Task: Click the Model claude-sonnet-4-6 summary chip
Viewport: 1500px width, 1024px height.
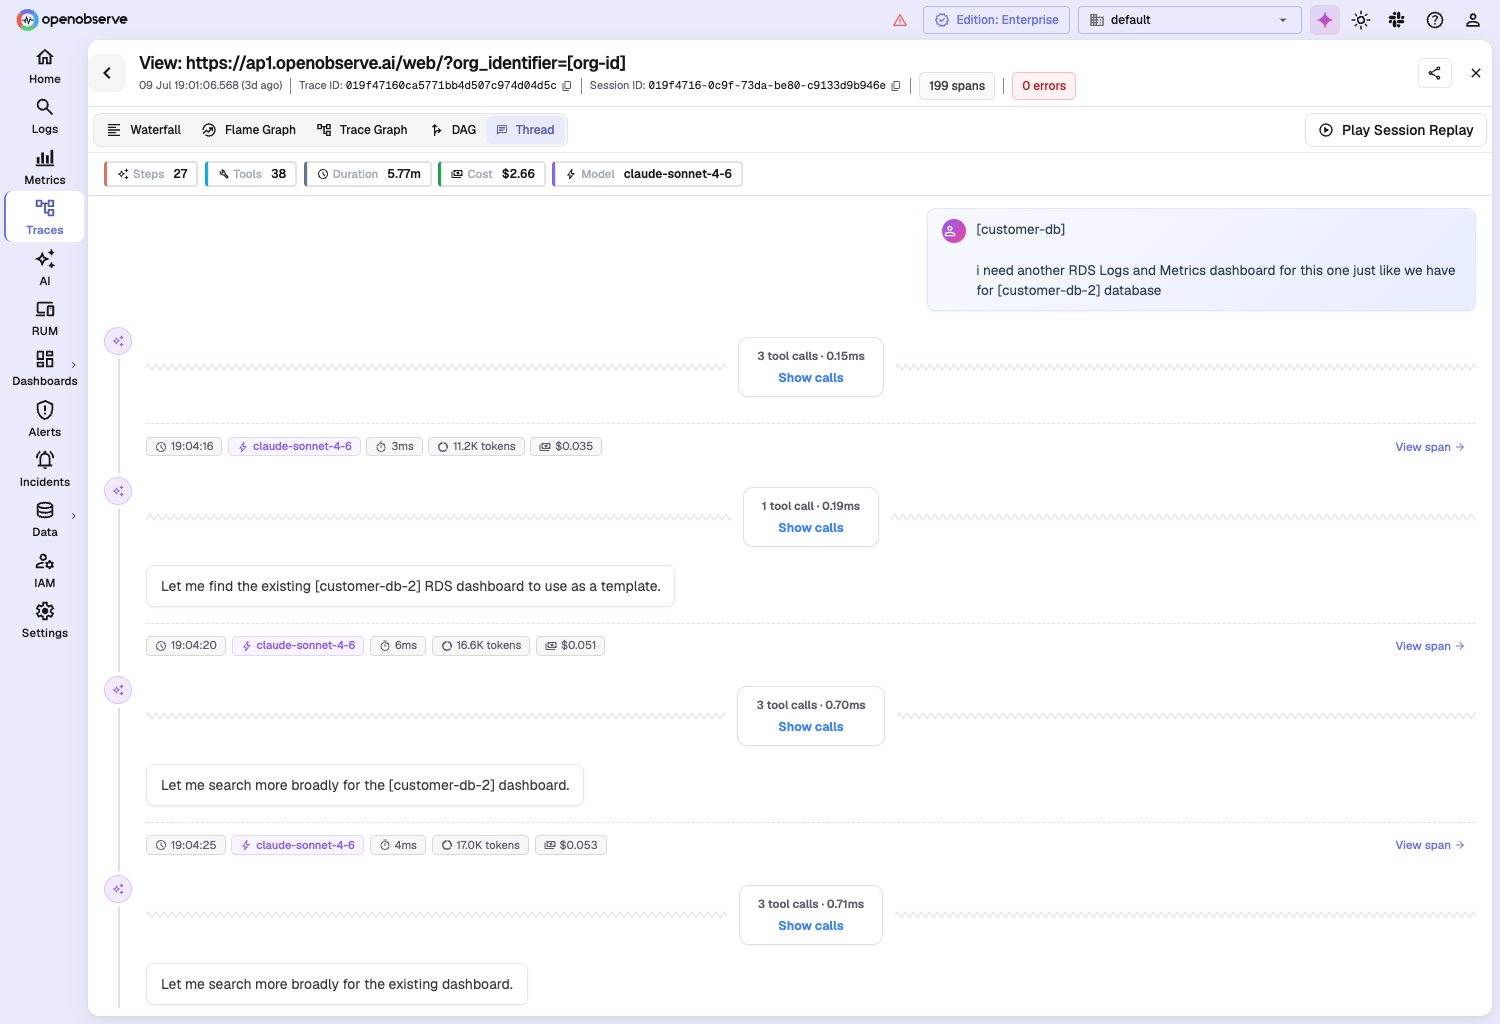Action: [x=647, y=174]
